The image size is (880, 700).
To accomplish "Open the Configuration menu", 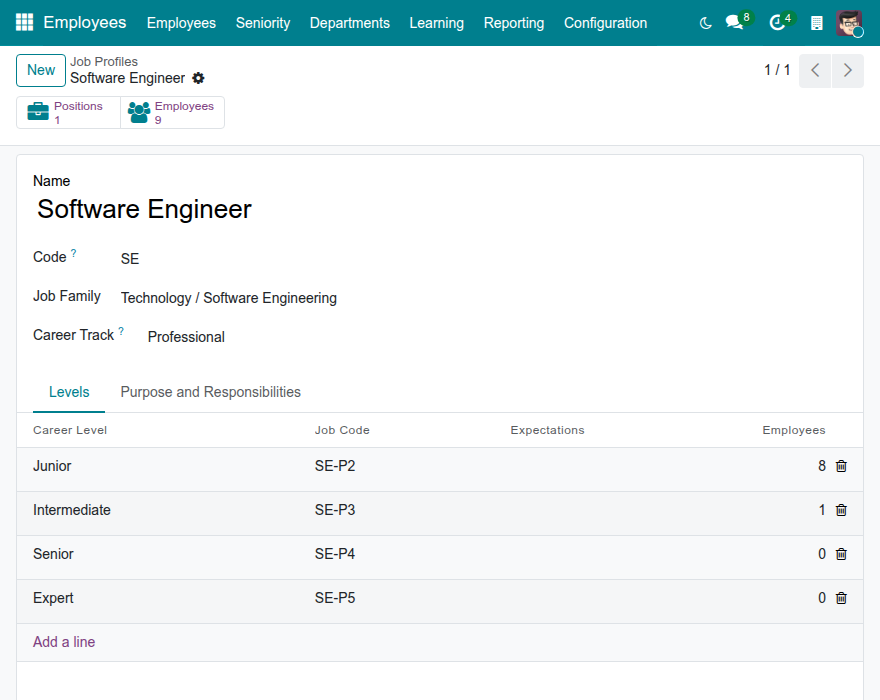I will pyautogui.click(x=606, y=23).
